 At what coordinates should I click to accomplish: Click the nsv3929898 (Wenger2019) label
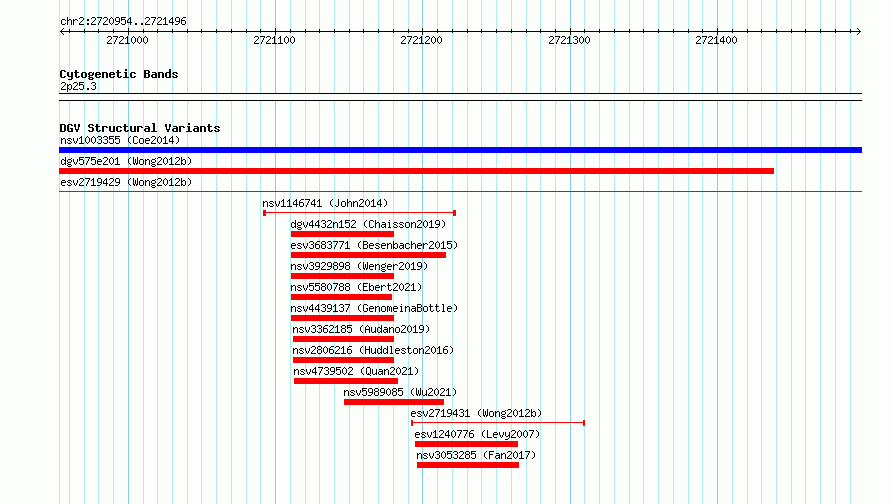coord(359,266)
